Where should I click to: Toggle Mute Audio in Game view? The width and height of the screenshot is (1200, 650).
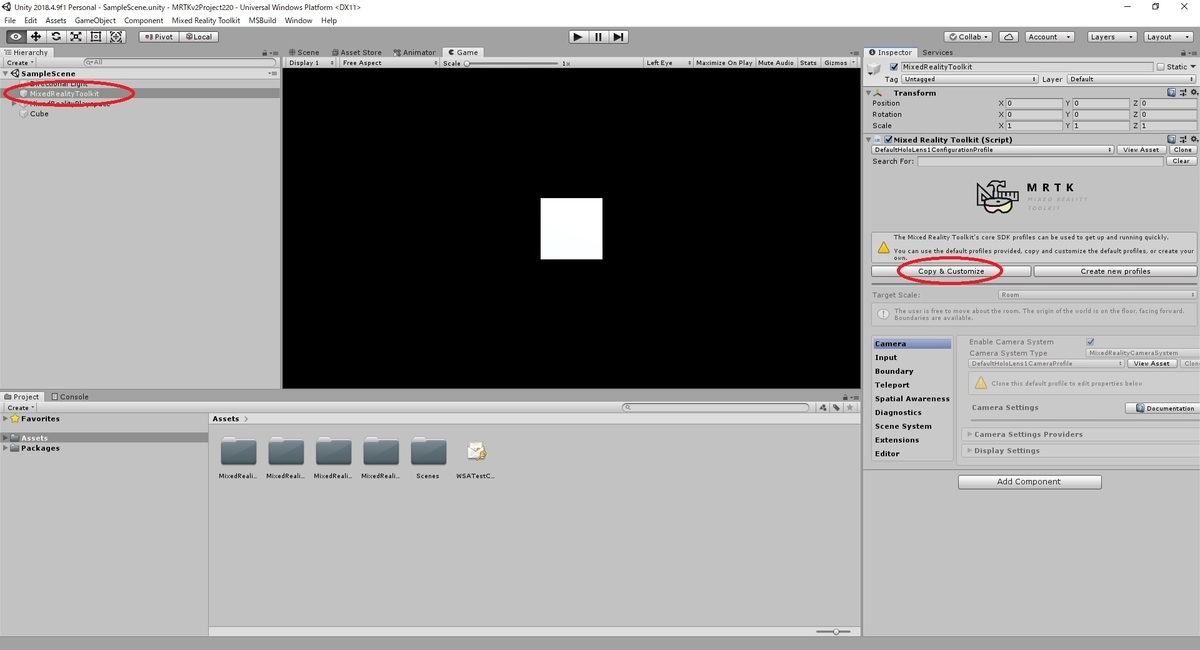point(775,63)
